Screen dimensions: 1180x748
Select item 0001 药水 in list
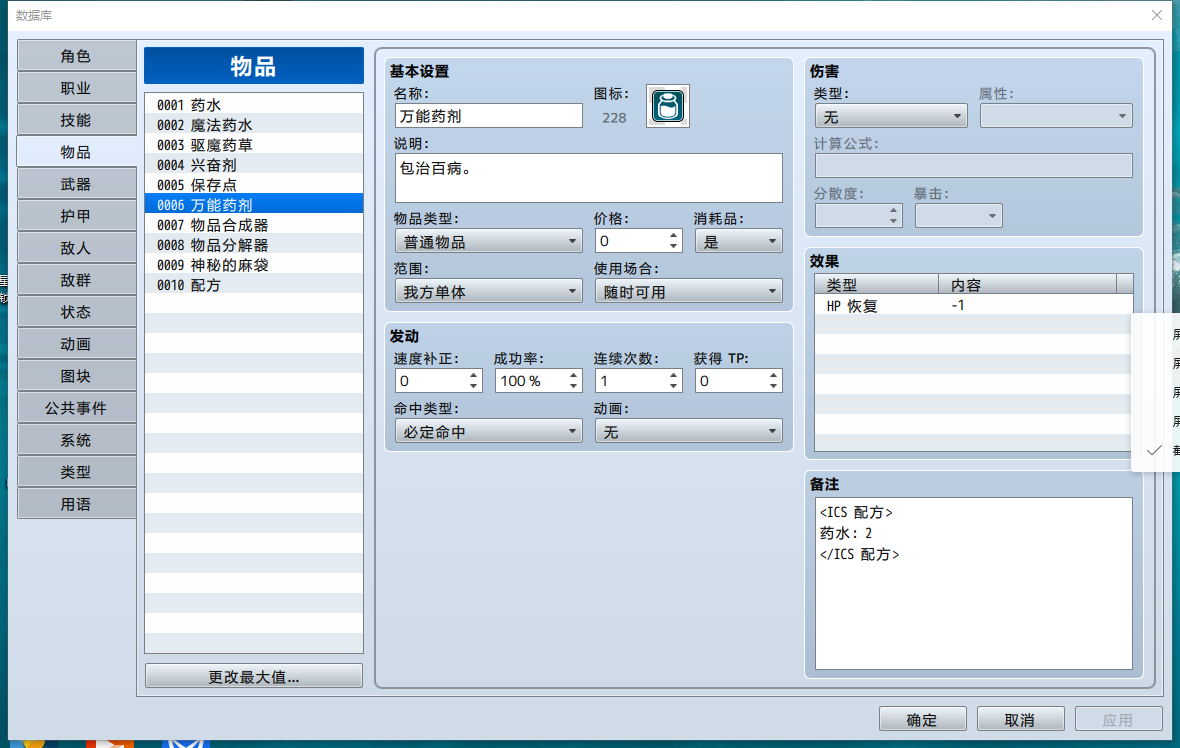point(254,105)
